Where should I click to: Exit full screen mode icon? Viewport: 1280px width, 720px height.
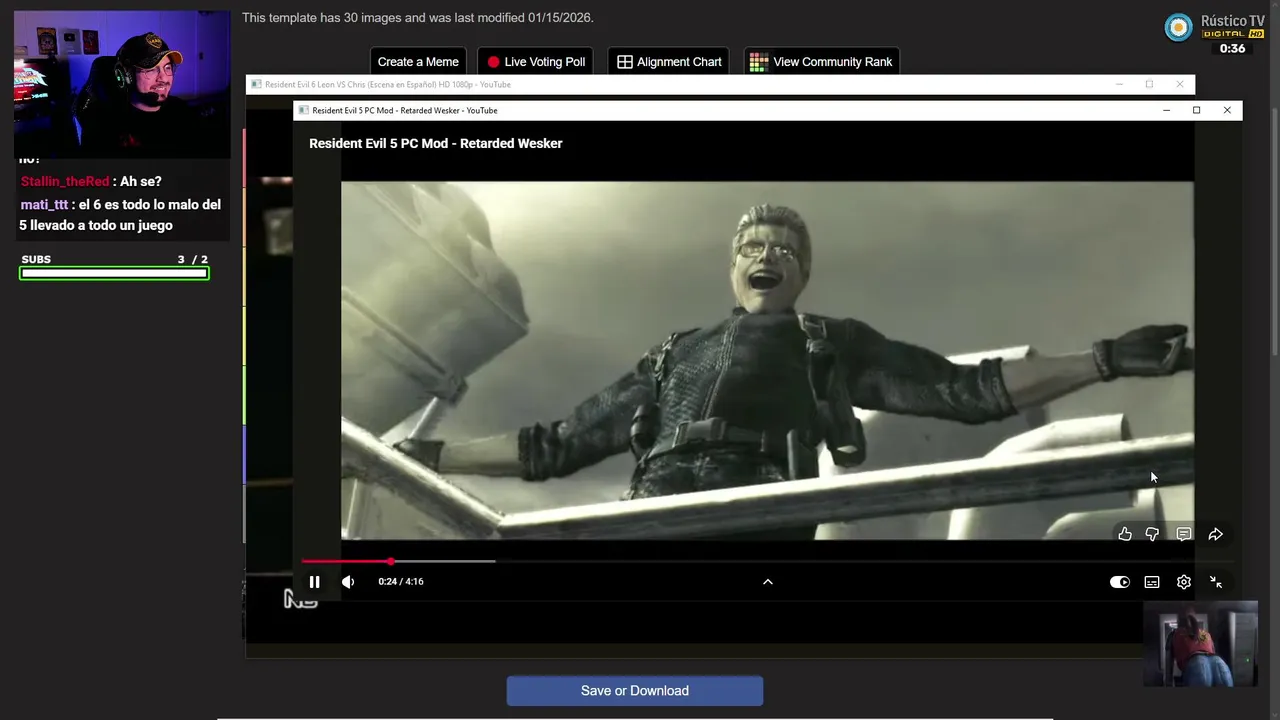[1216, 582]
